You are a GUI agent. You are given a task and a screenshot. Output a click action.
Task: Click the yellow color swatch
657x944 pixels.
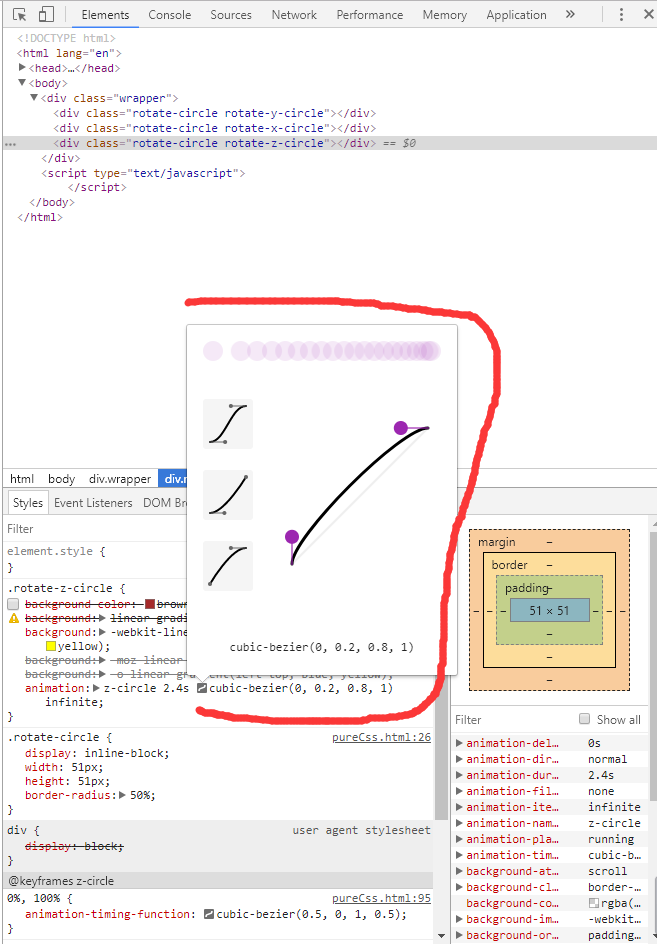51,646
